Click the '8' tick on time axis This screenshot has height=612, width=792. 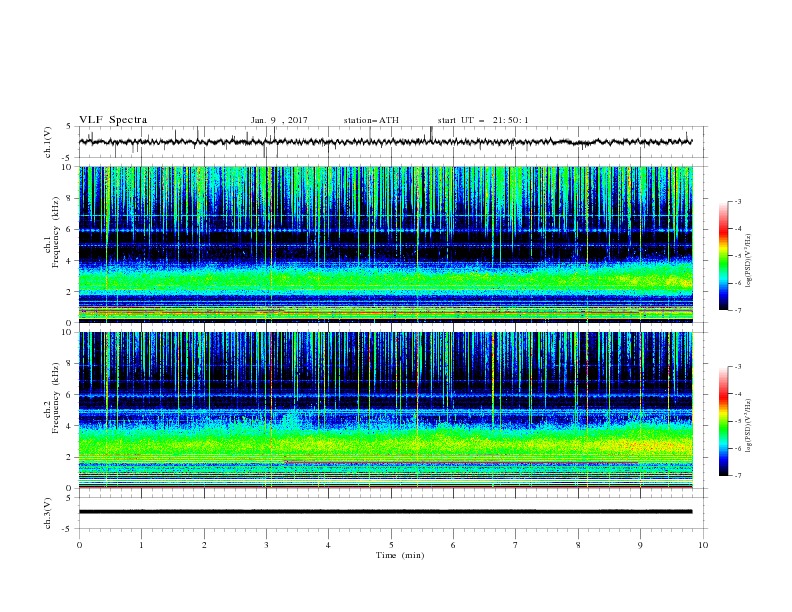tap(578, 545)
